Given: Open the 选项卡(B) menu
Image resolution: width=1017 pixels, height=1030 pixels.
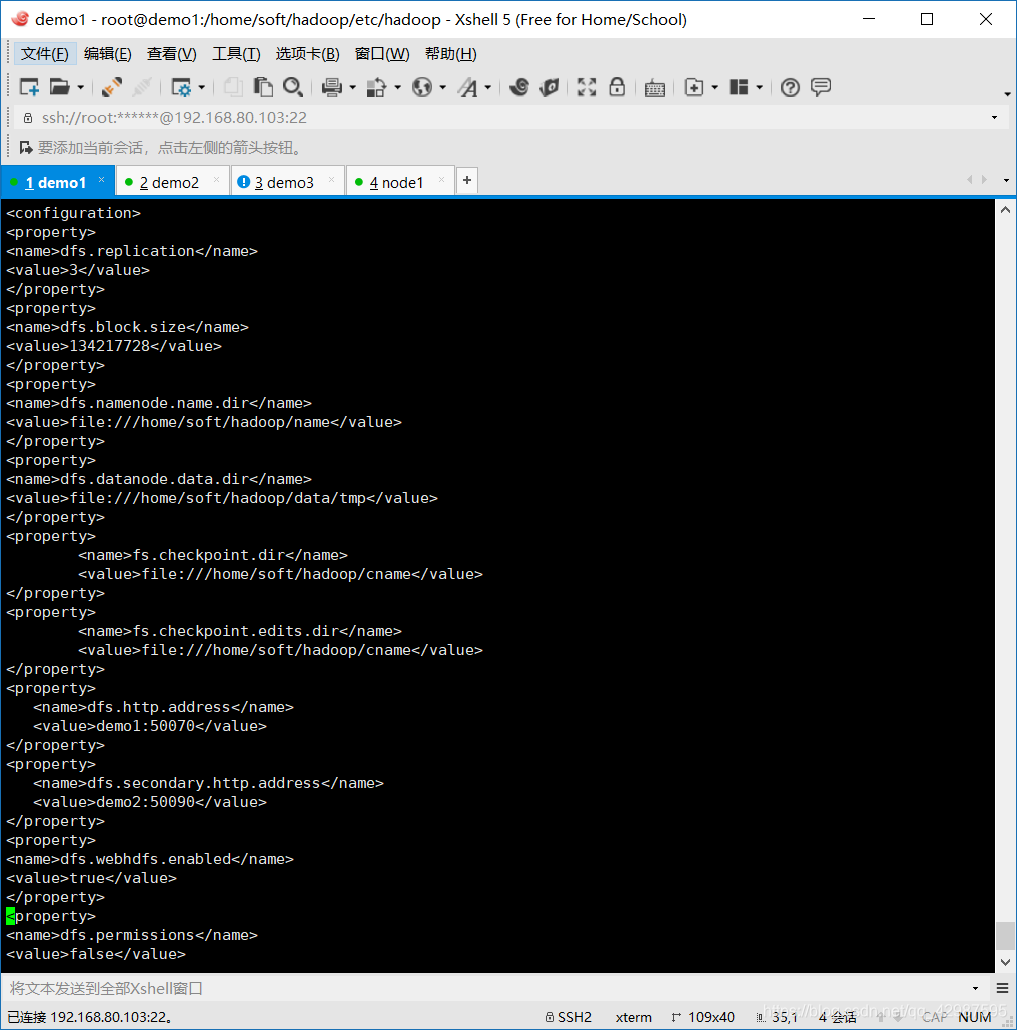Looking at the screenshot, I should click(x=307, y=54).
